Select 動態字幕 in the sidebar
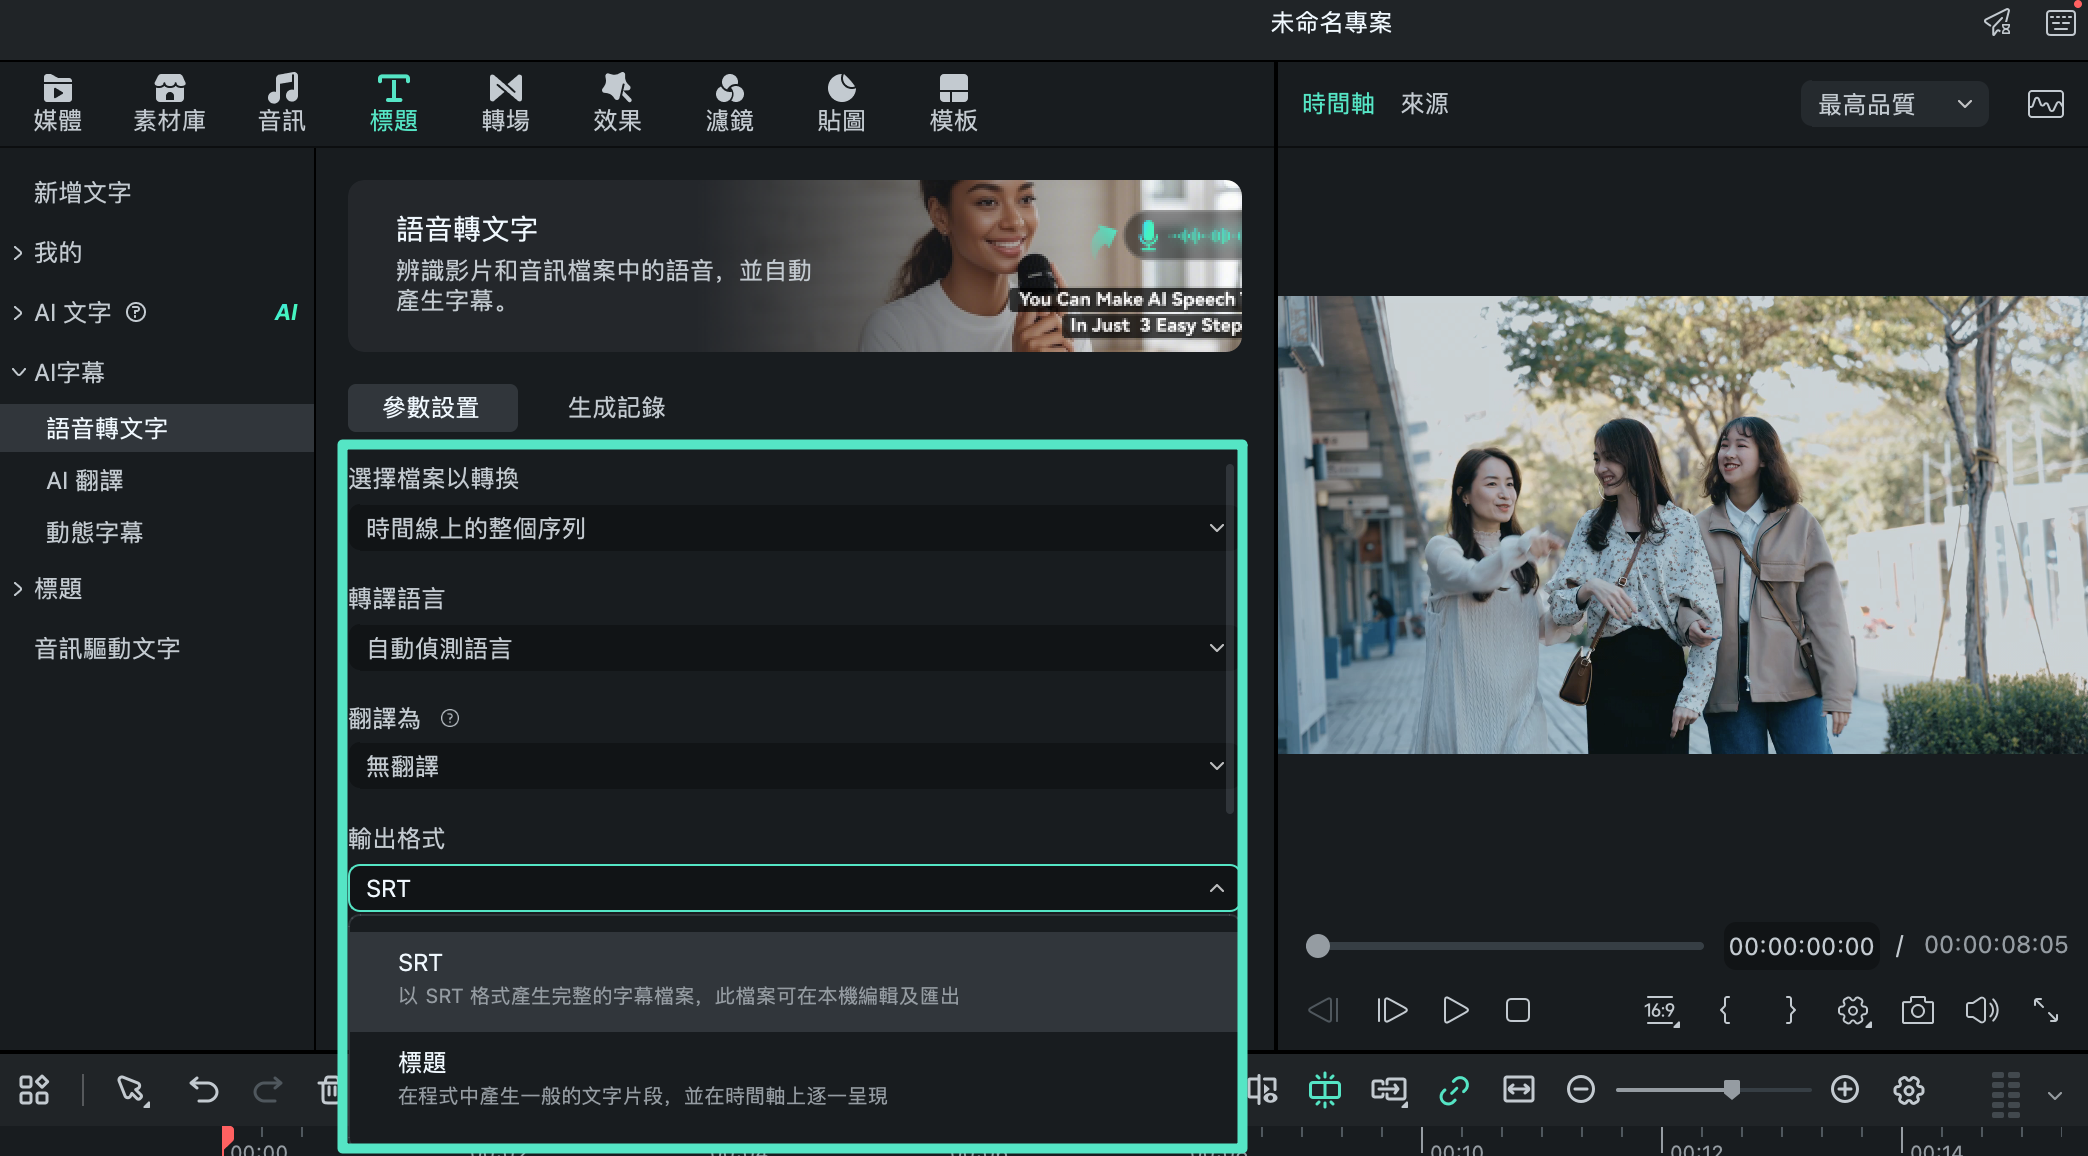This screenshot has height=1156, width=2088. coord(95,533)
